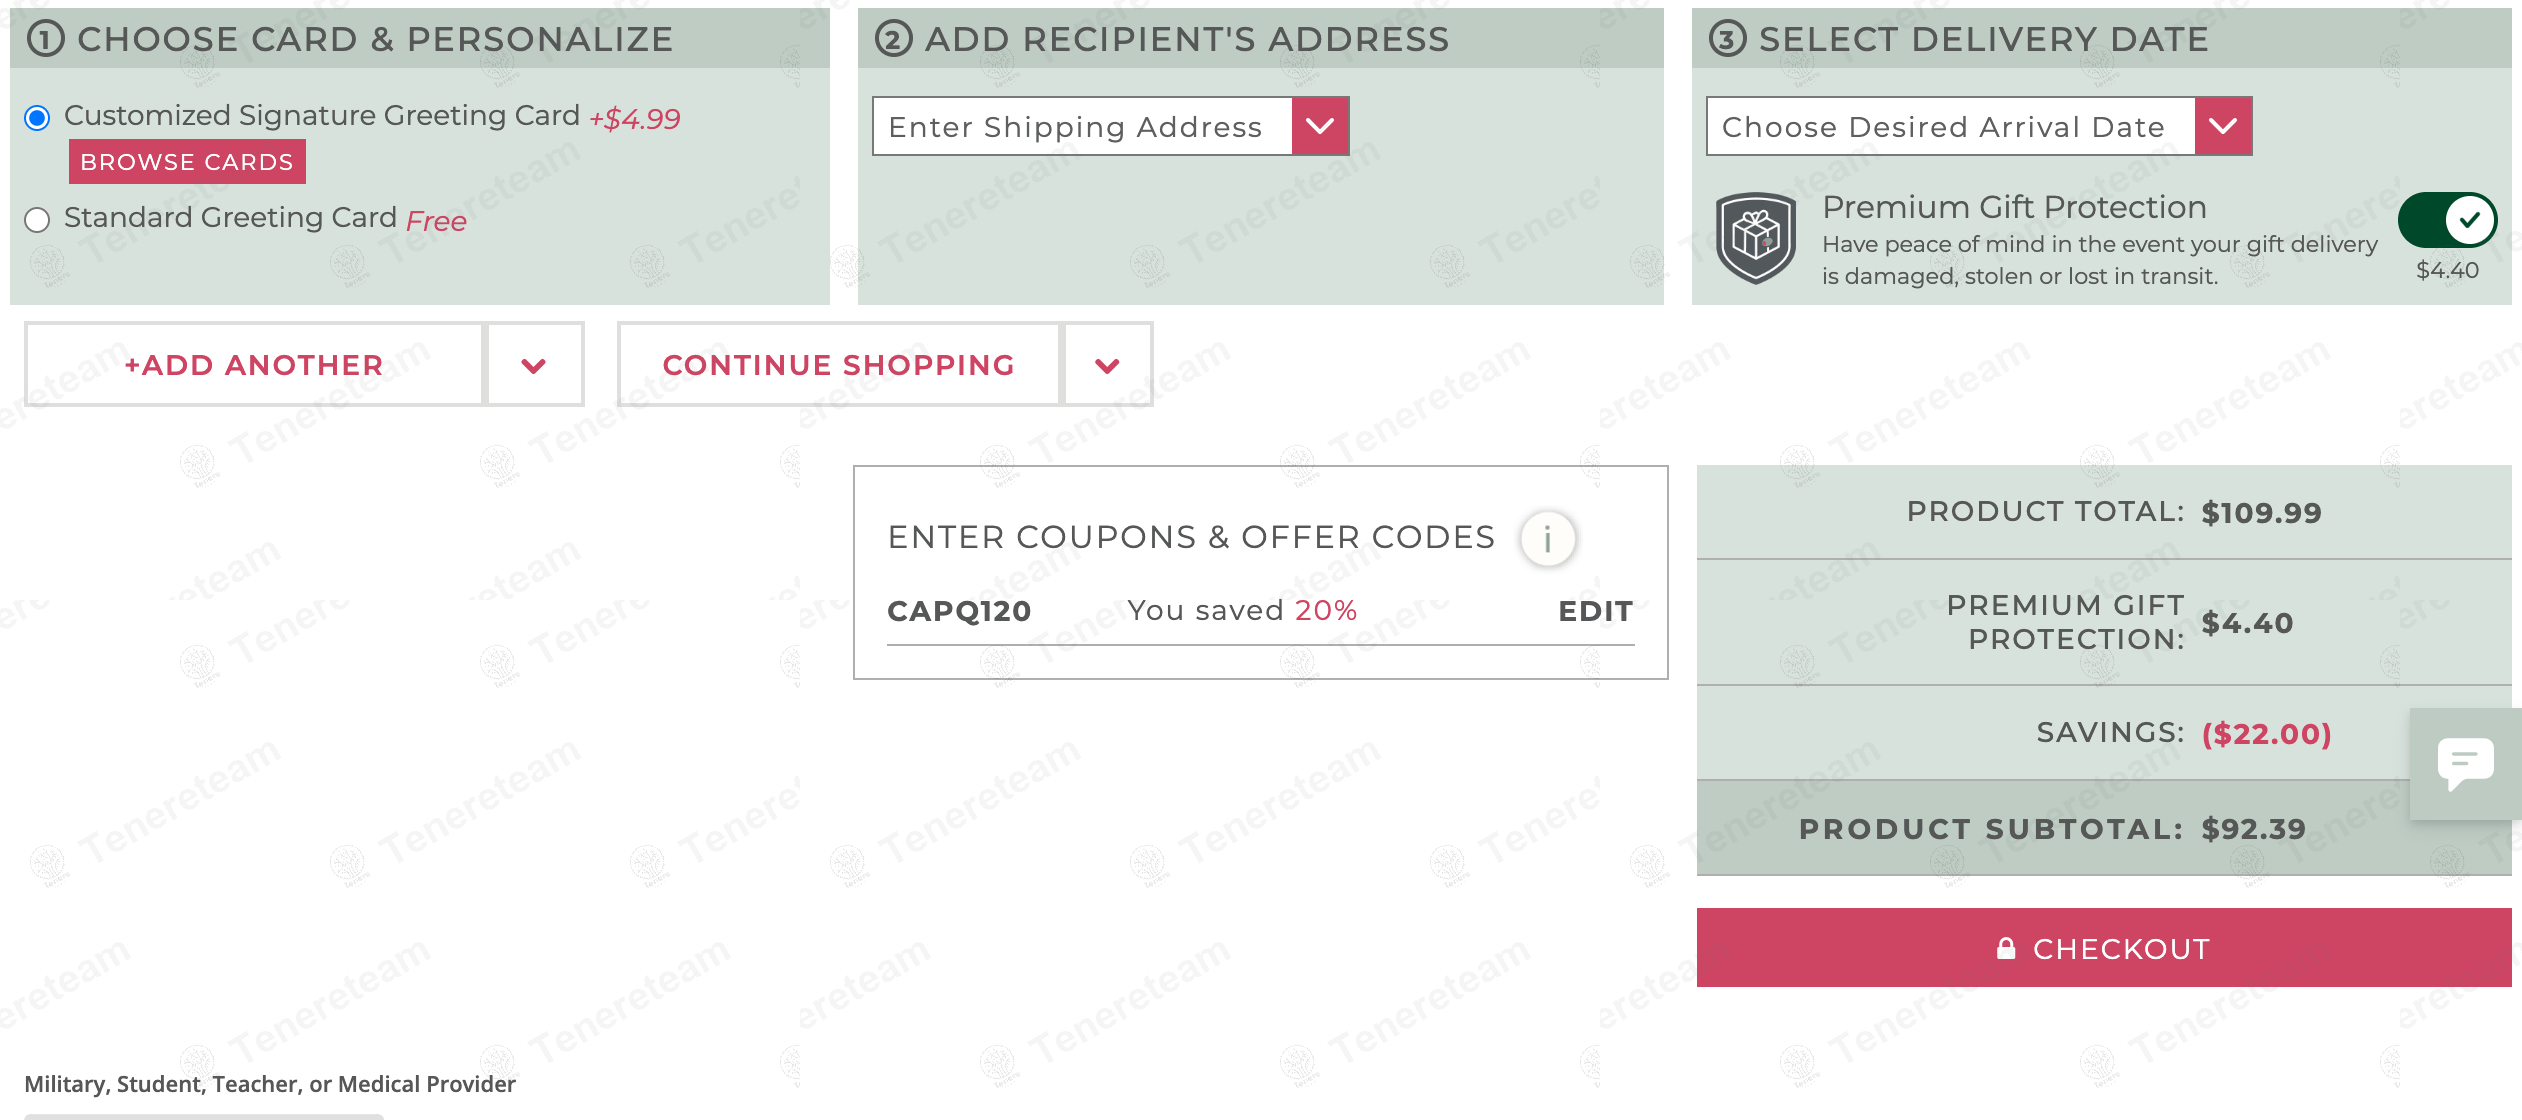2522x1120 pixels.
Task: Click the Continue Shopping button
Action: point(839,365)
